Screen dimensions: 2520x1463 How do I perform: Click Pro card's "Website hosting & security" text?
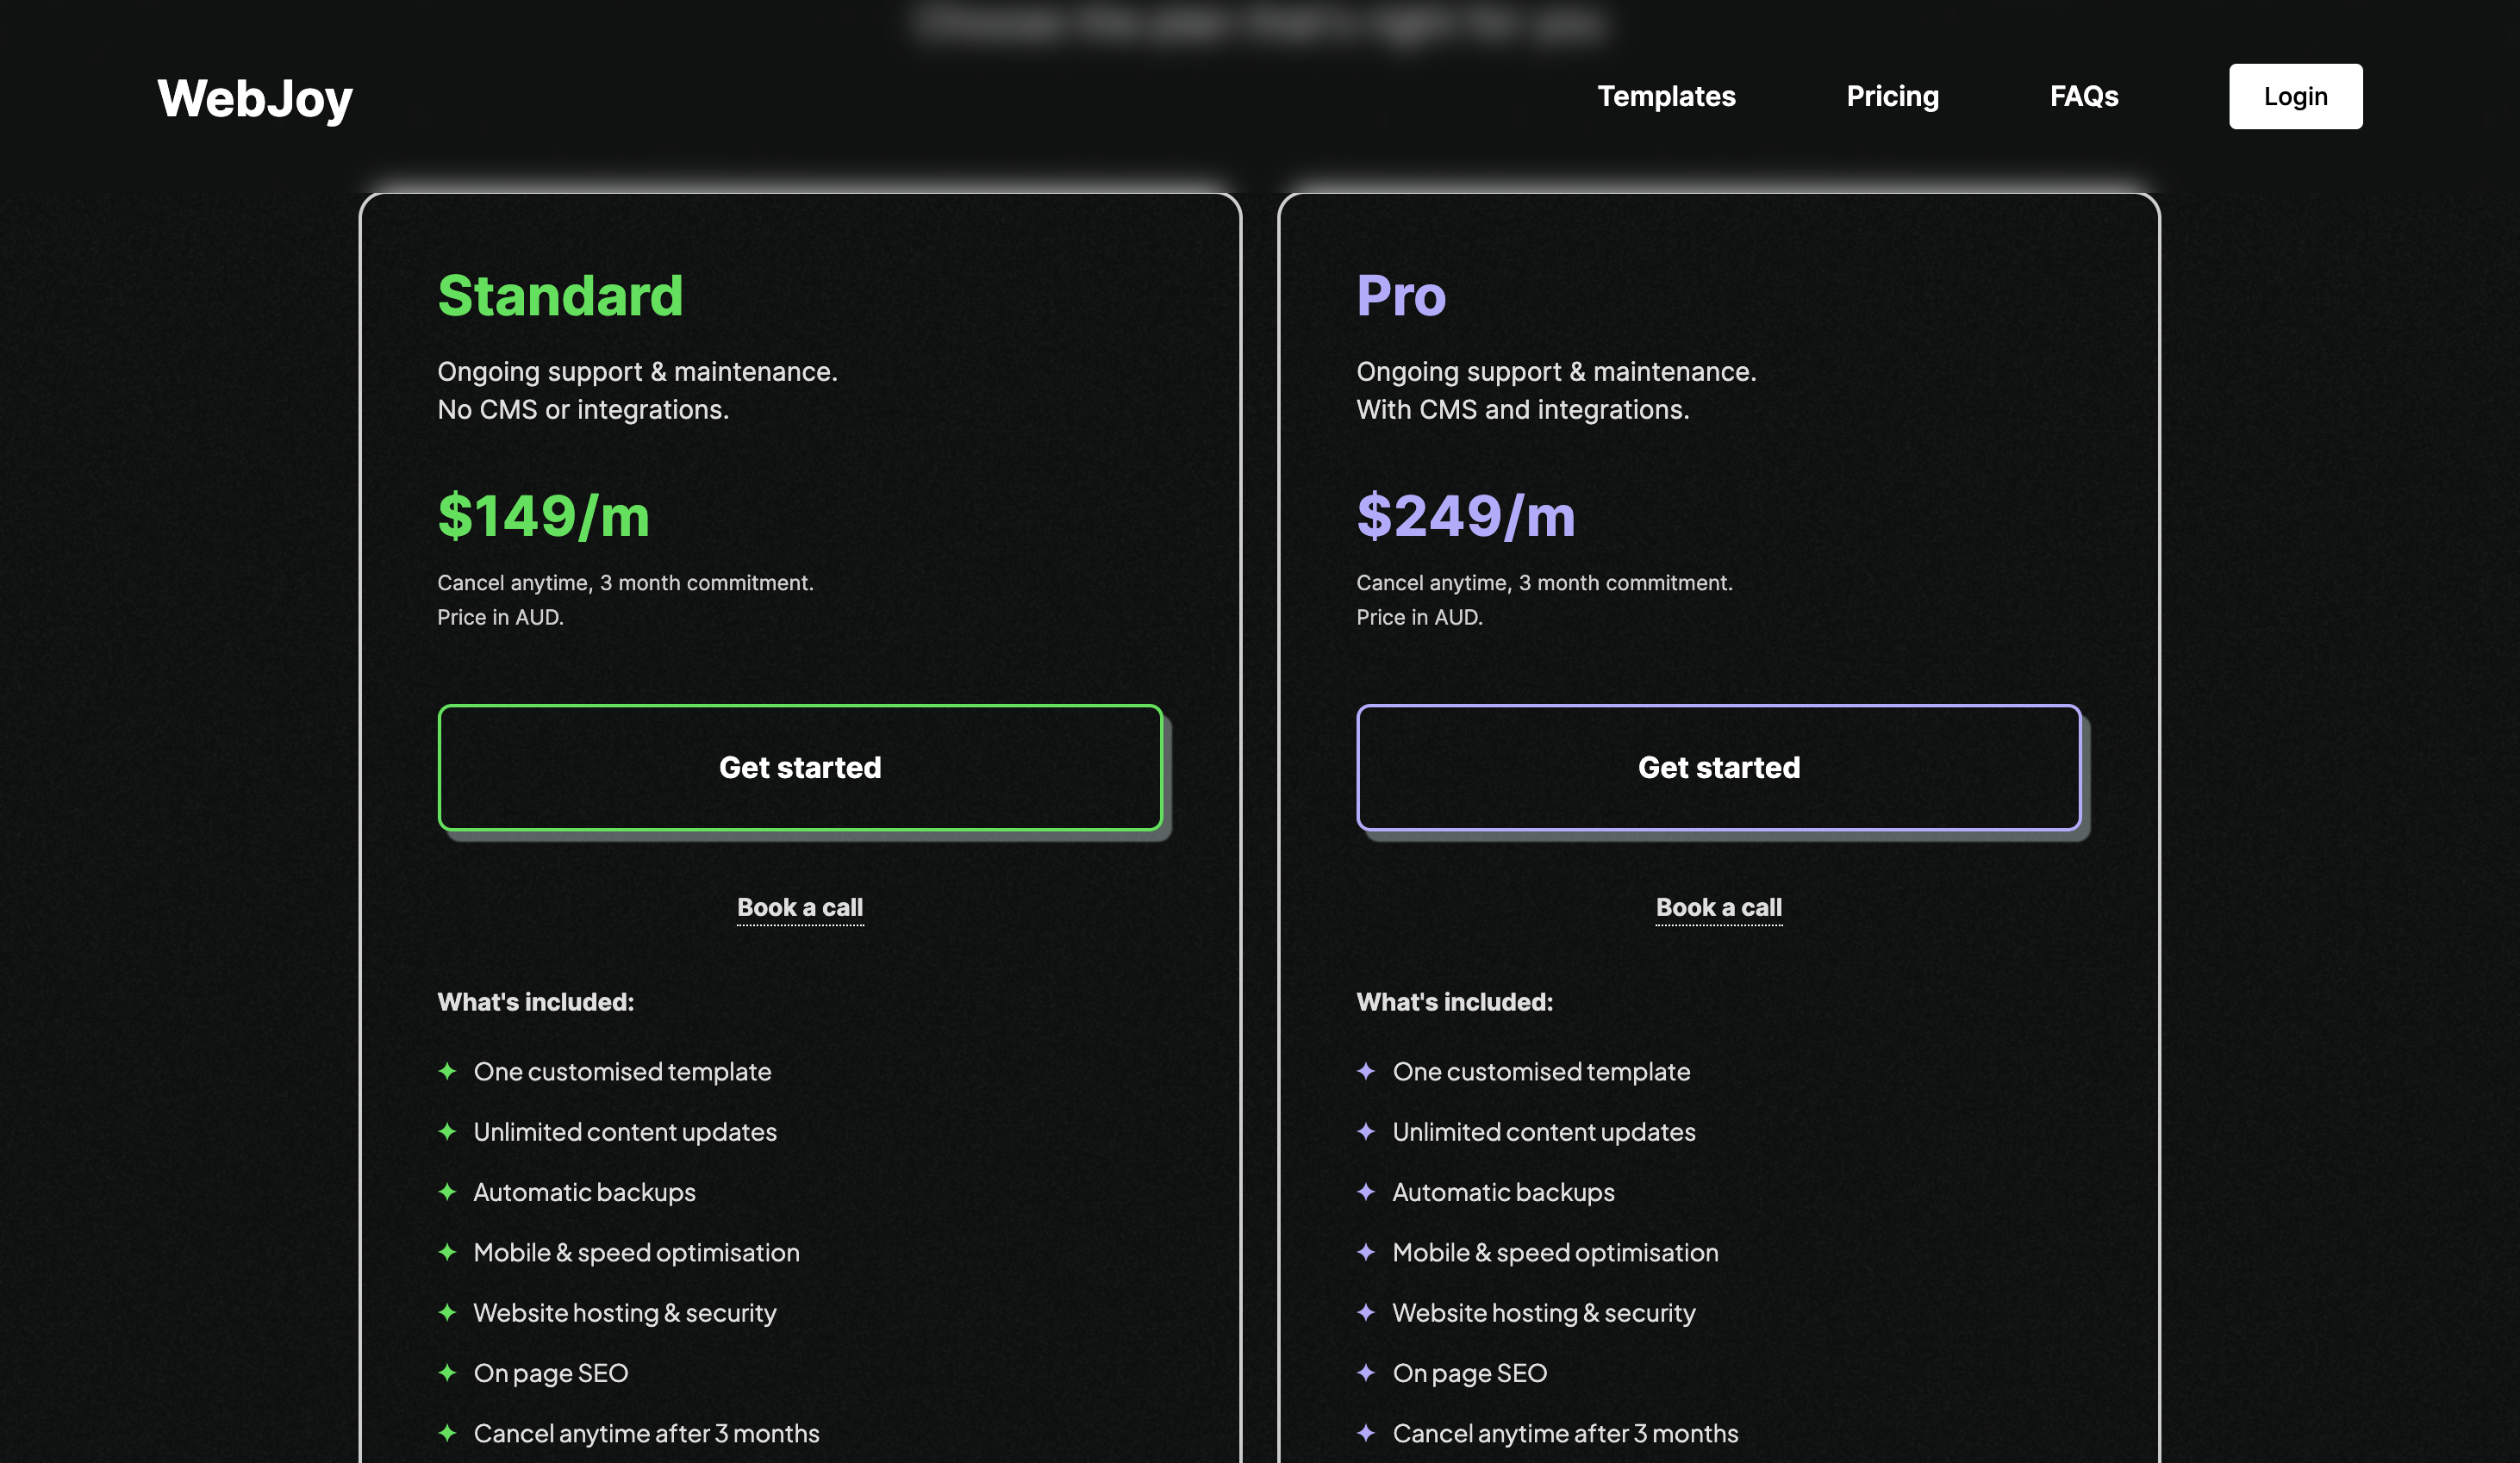click(x=1544, y=1313)
